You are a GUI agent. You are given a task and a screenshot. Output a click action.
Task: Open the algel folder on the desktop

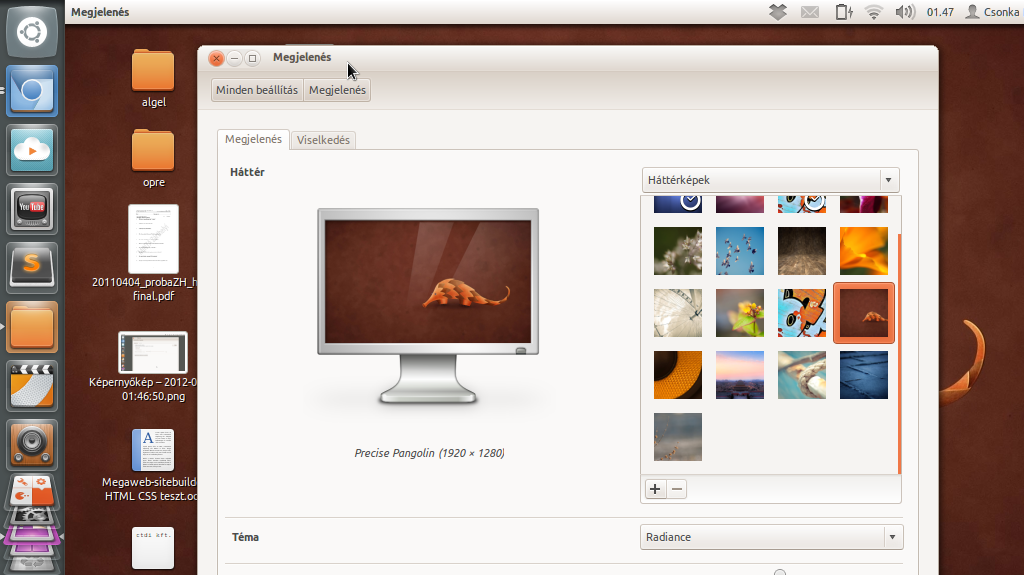153,77
